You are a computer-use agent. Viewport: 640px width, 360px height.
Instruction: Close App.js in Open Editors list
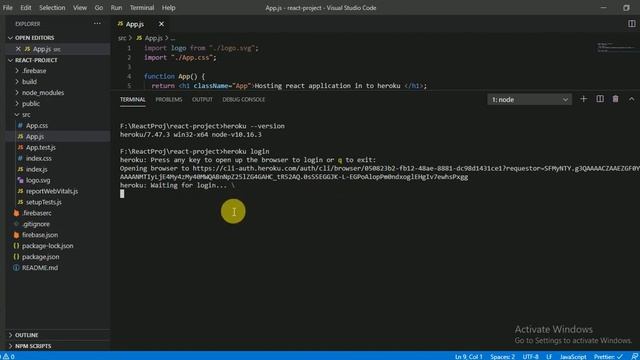(18, 49)
